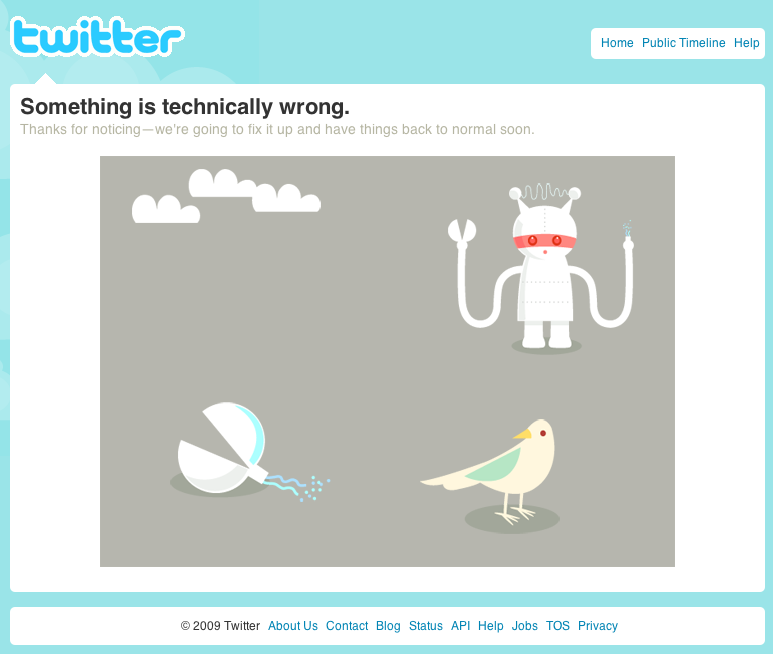Image resolution: width=773 pixels, height=654 pixels.
Task: Open the Home link
Action: coord(617,43)
